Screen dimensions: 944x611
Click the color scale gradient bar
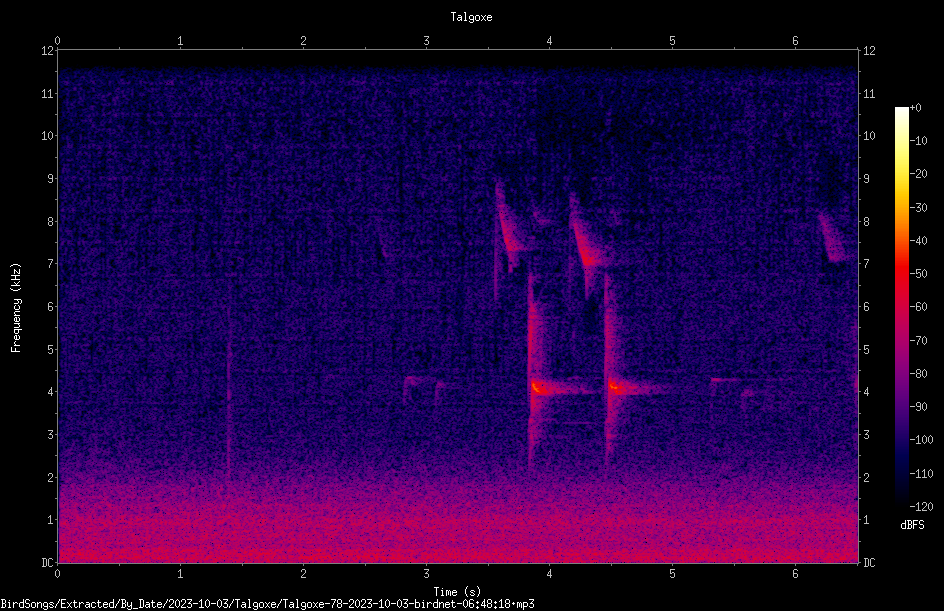pos(901,307)
